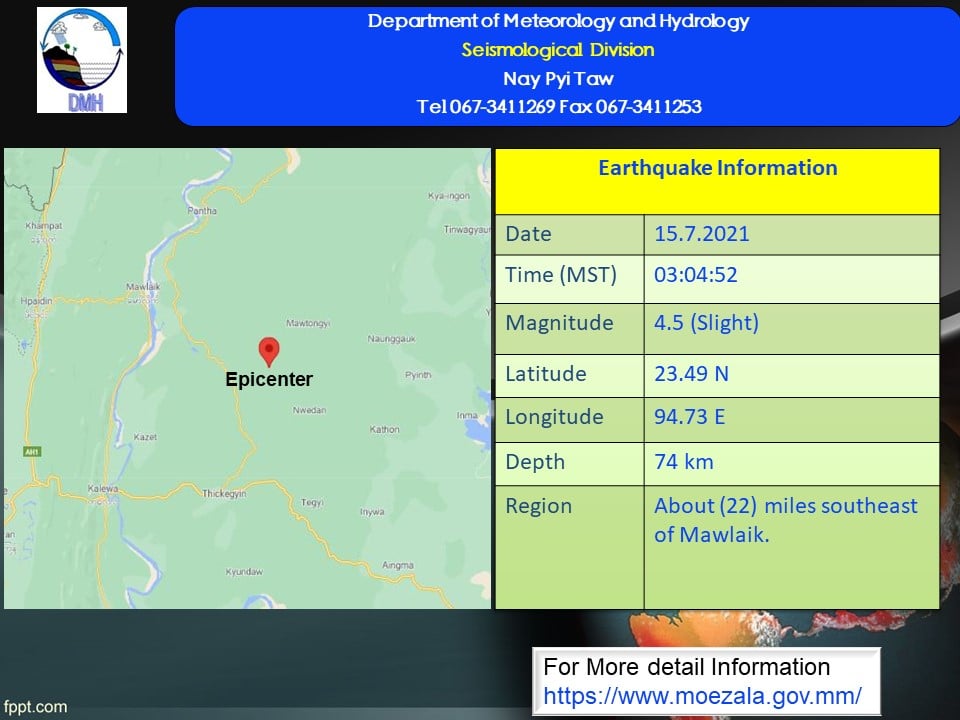The width and height of the screenshot is (960, 720).
Task: Click 'Department of Meteorology and Hydrology' title
Action: [x=558, y=21]
